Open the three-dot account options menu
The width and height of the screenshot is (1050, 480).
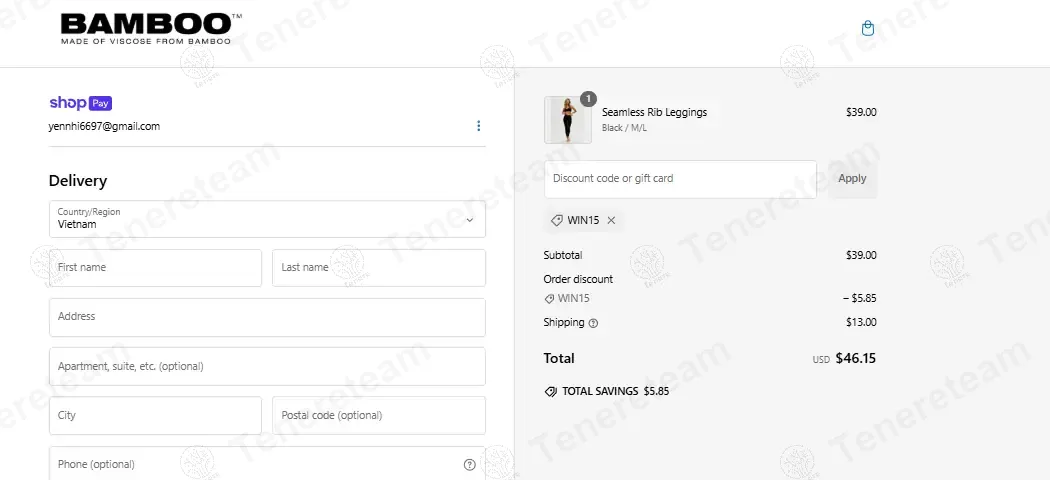point(478,126)
